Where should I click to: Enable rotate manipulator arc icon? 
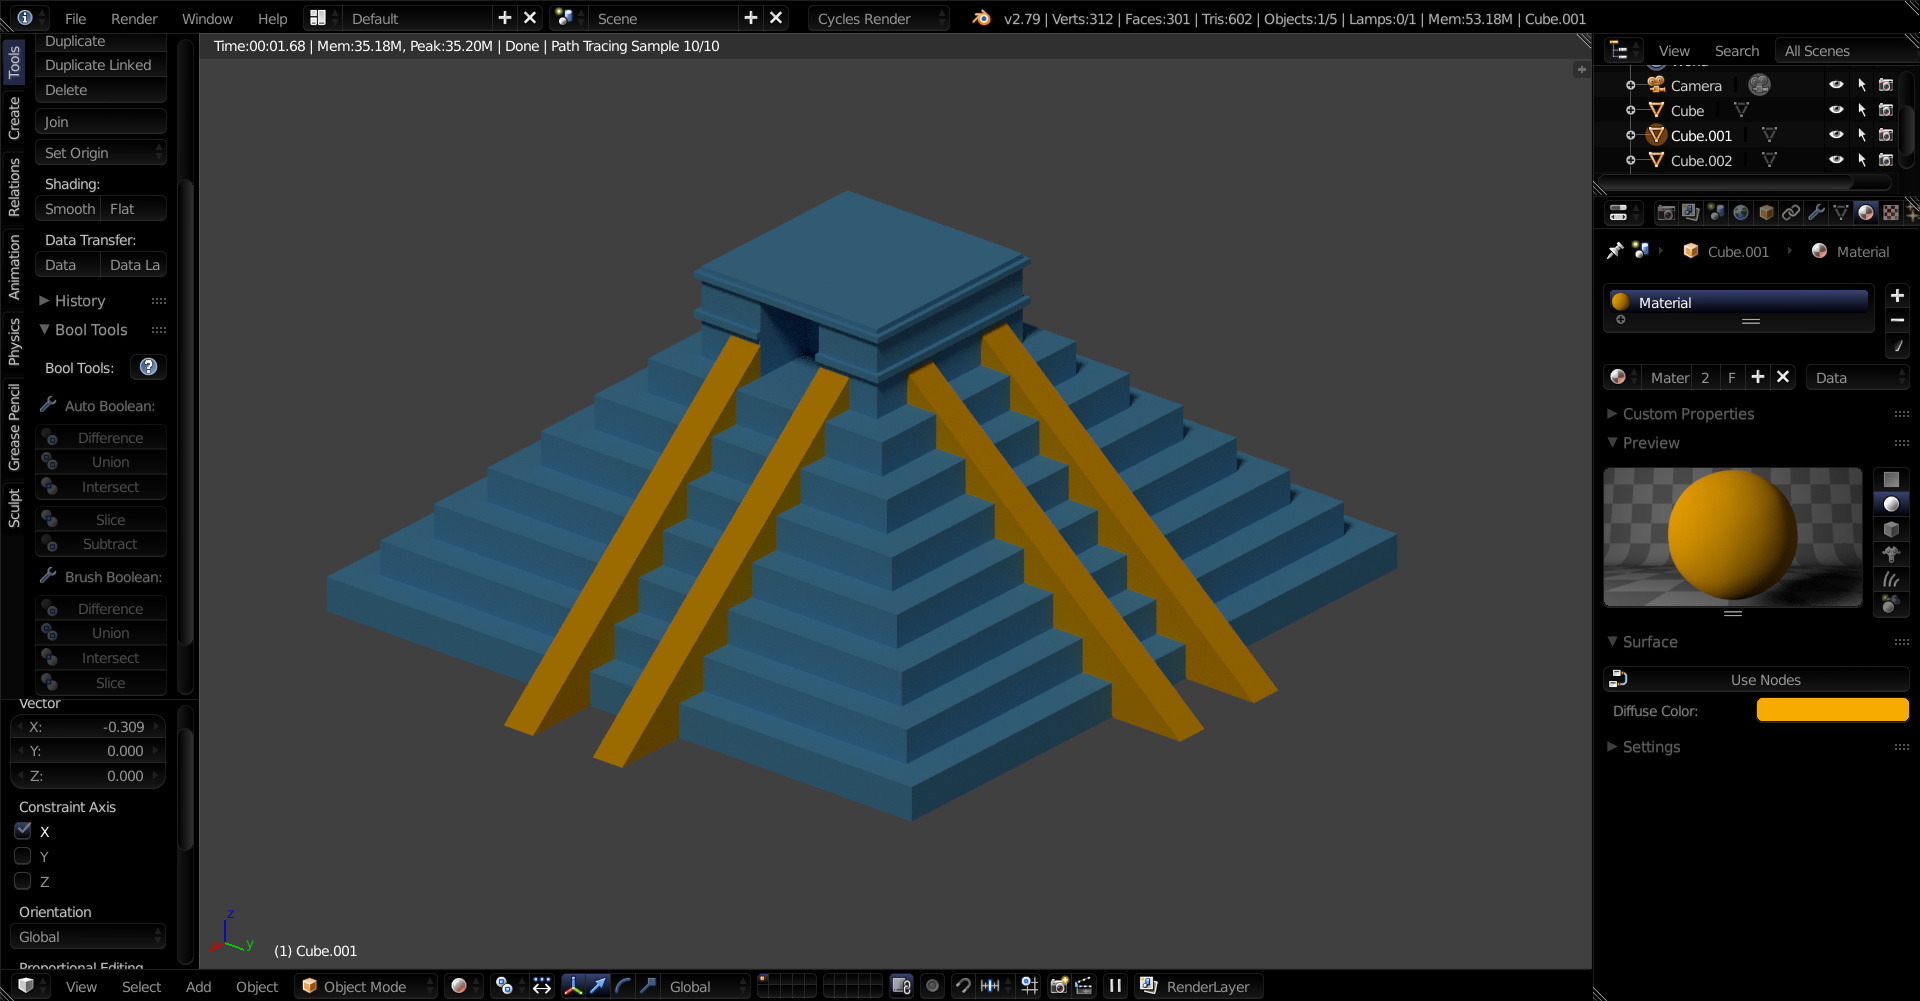point(623,986)
